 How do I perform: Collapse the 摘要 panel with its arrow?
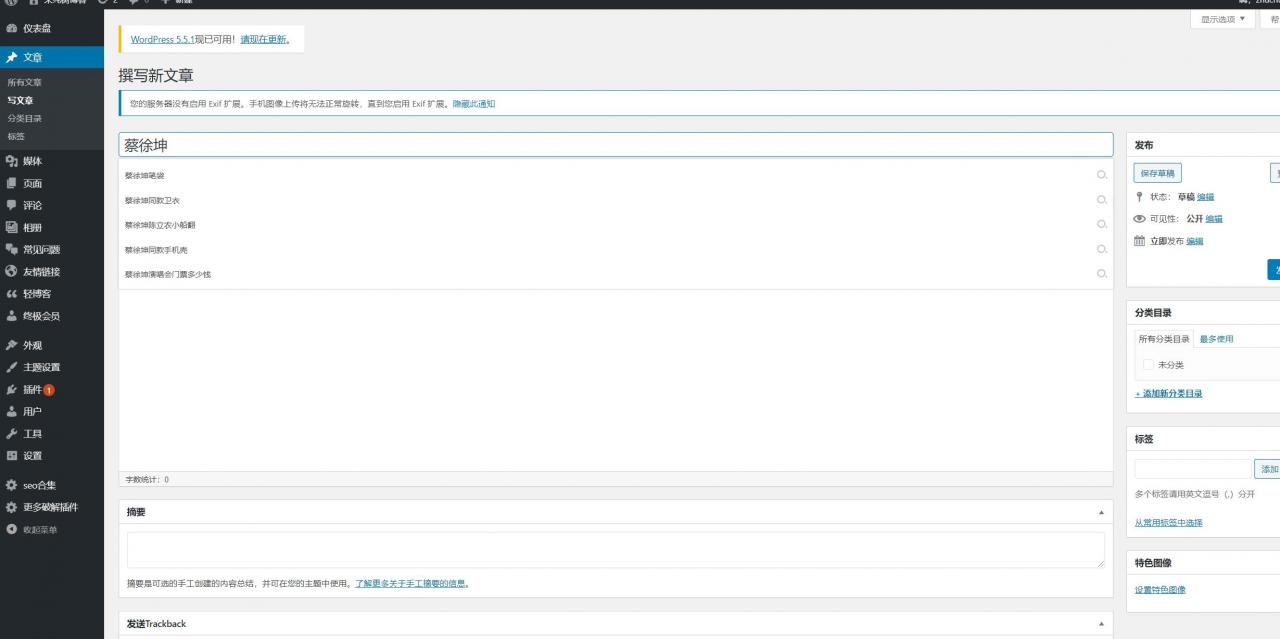click(x=1101, y=512)
